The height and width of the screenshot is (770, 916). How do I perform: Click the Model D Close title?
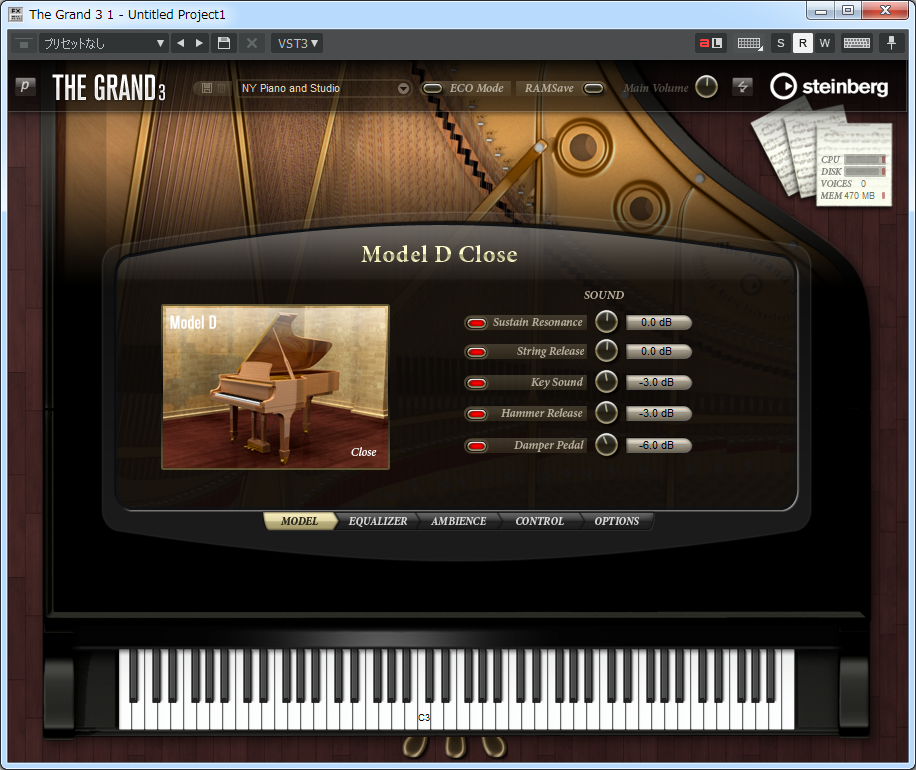coord(439,254)
